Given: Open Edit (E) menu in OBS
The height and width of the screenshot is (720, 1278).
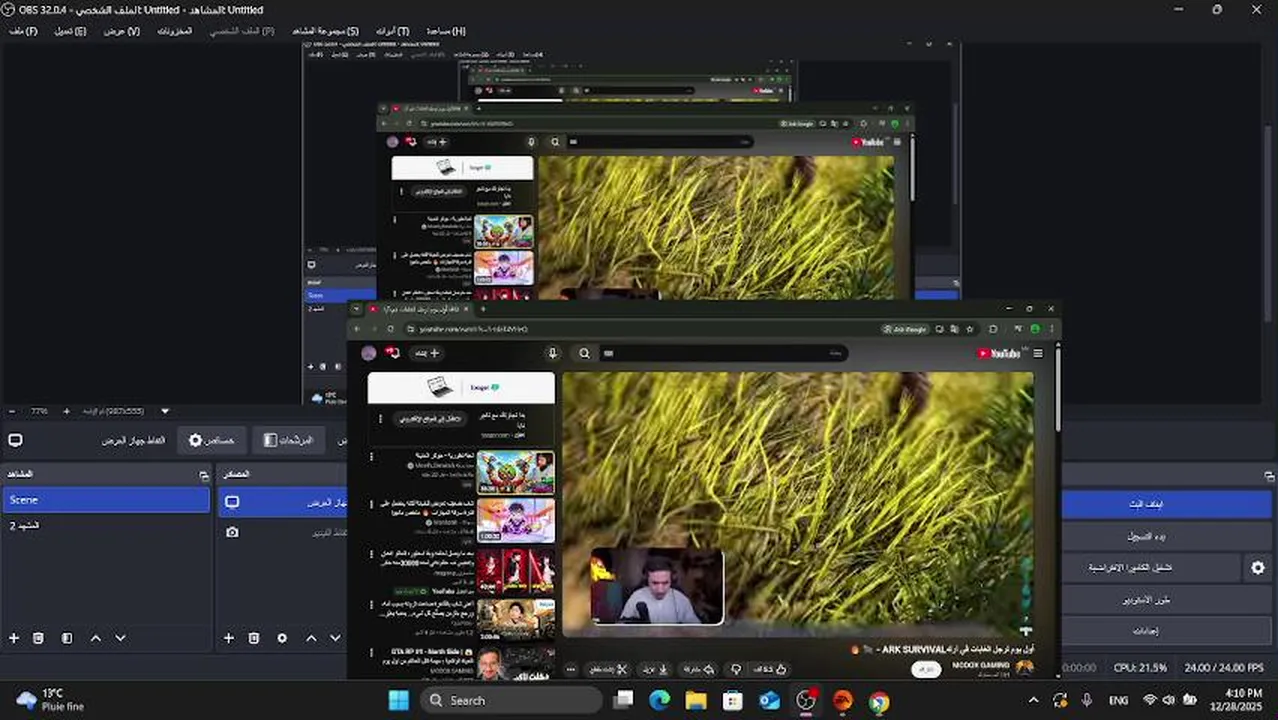Looking at the screenshot, I should pyautogui.click(x=70, y=31).
